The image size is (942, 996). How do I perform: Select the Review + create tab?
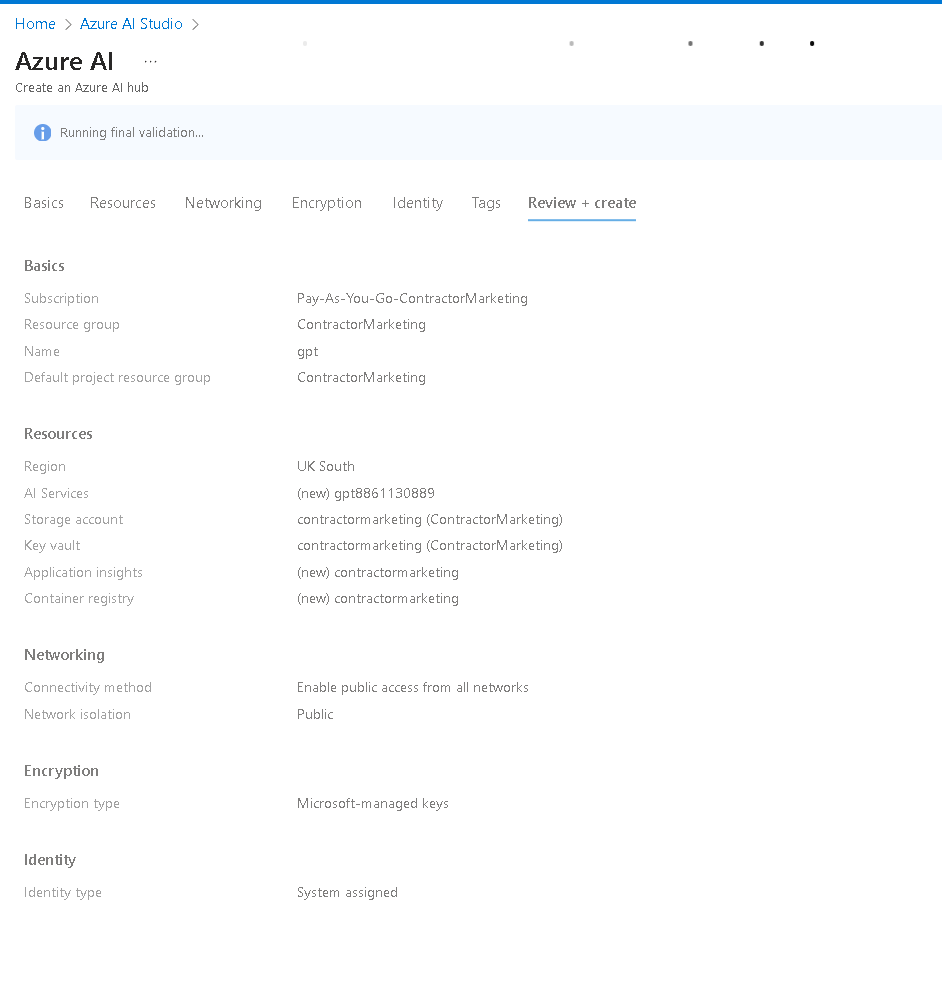pyautogui.click(x=582, y=203)
